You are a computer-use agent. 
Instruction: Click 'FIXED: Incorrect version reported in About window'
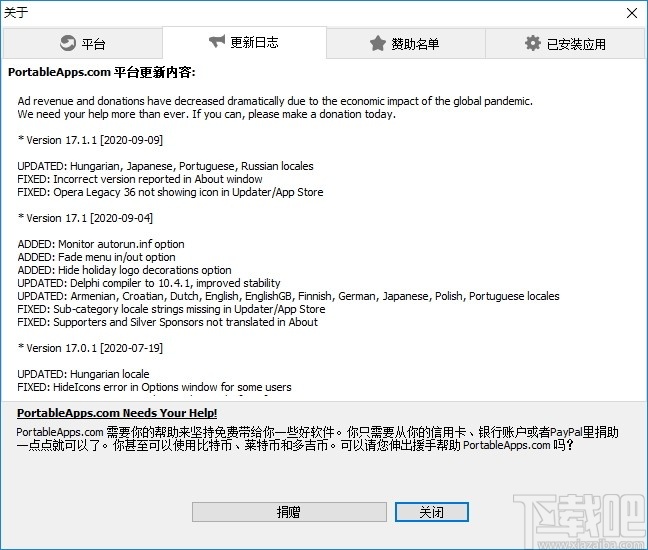140,179
